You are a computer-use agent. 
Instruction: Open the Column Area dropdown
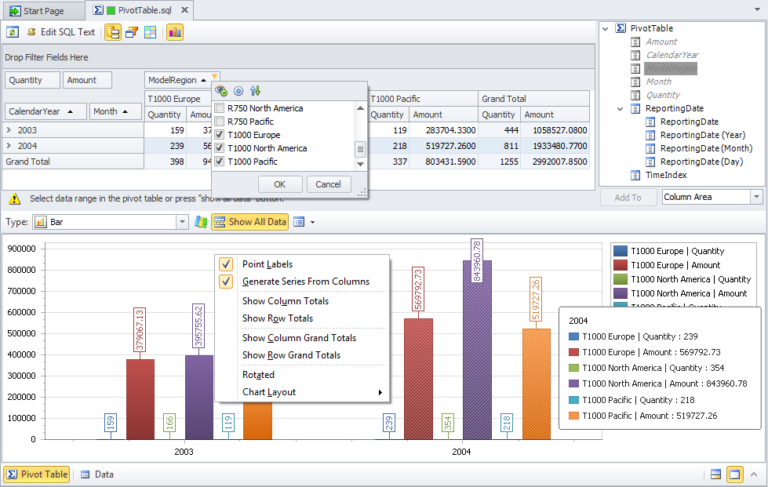(x=755, y=197)
